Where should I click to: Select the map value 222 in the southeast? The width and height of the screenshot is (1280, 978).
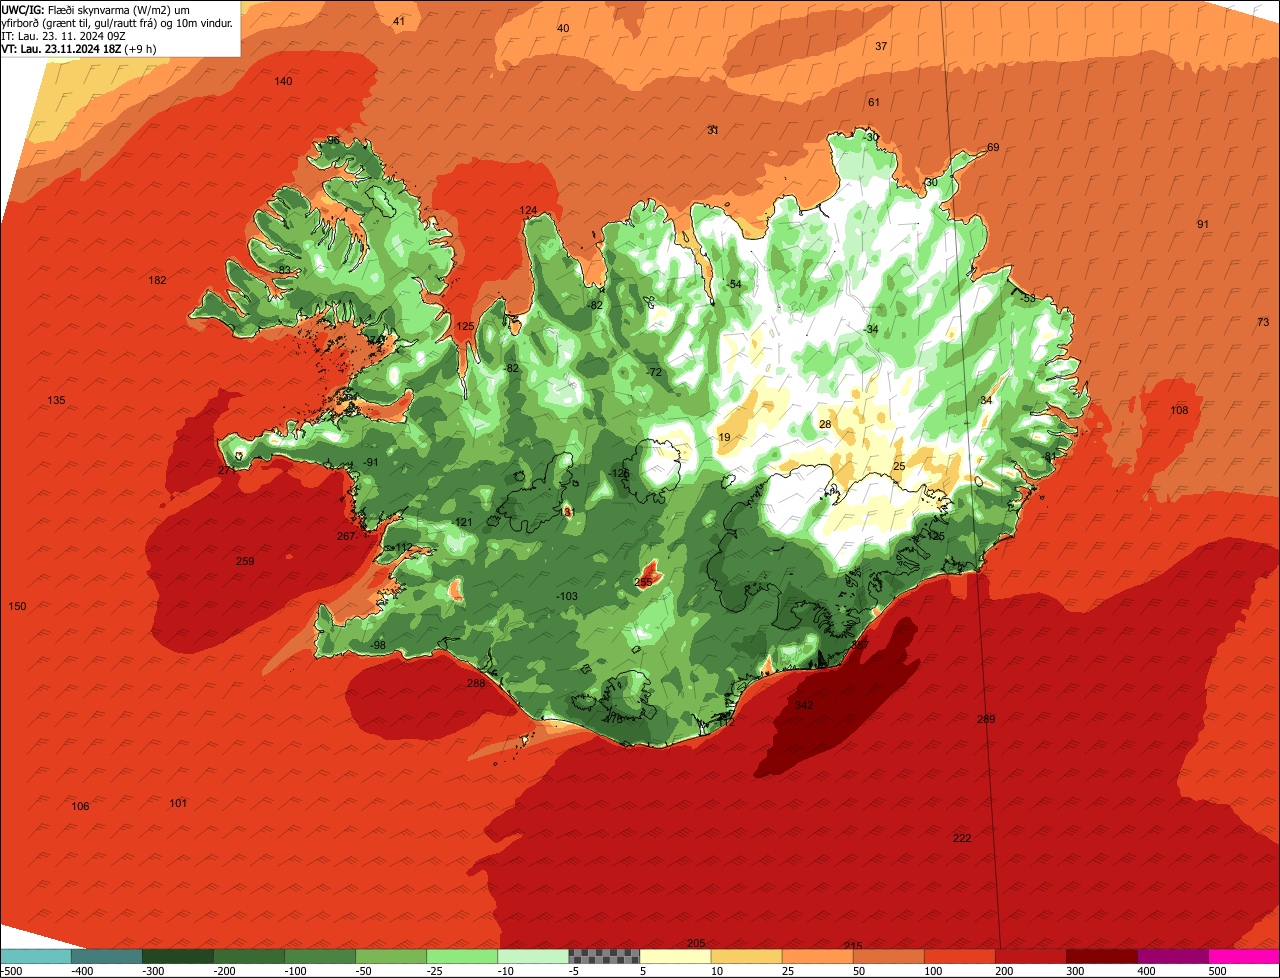[962, 838]
